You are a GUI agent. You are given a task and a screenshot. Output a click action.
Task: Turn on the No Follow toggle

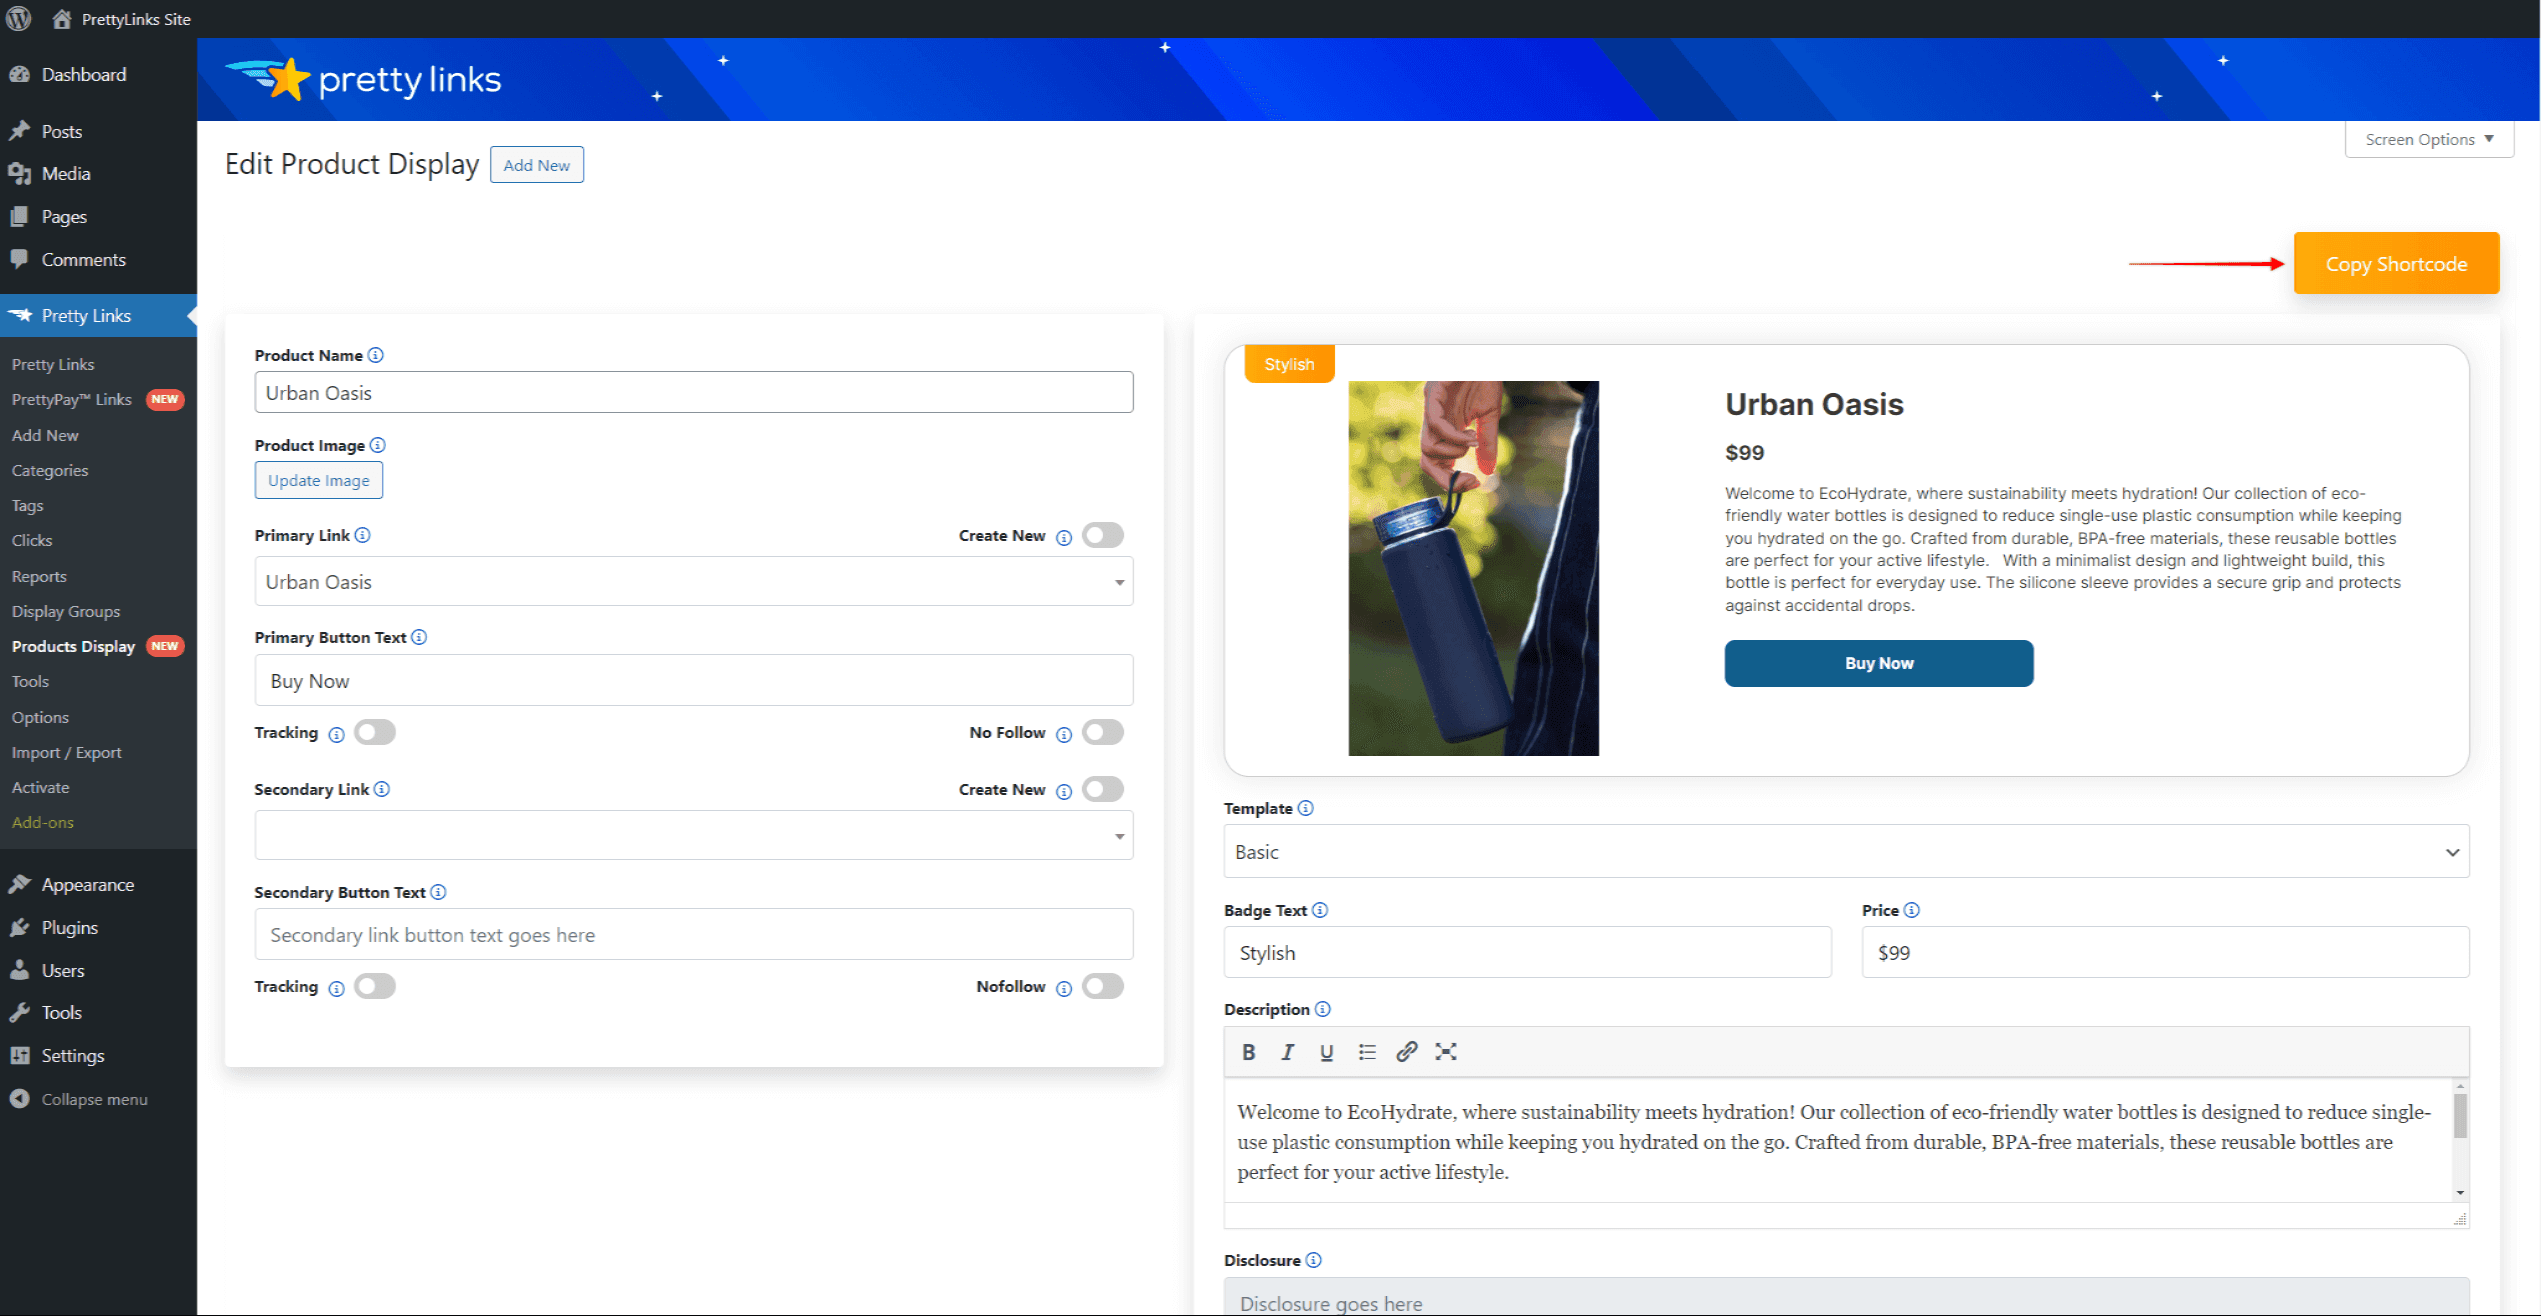pyautogui.click(x=1102, y=732)
